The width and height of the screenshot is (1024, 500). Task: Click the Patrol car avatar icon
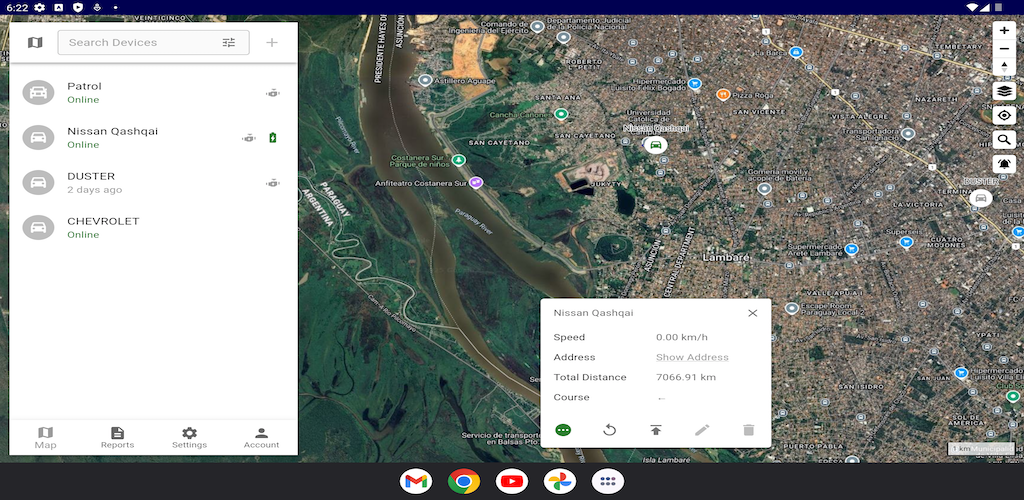pos(39,93)
